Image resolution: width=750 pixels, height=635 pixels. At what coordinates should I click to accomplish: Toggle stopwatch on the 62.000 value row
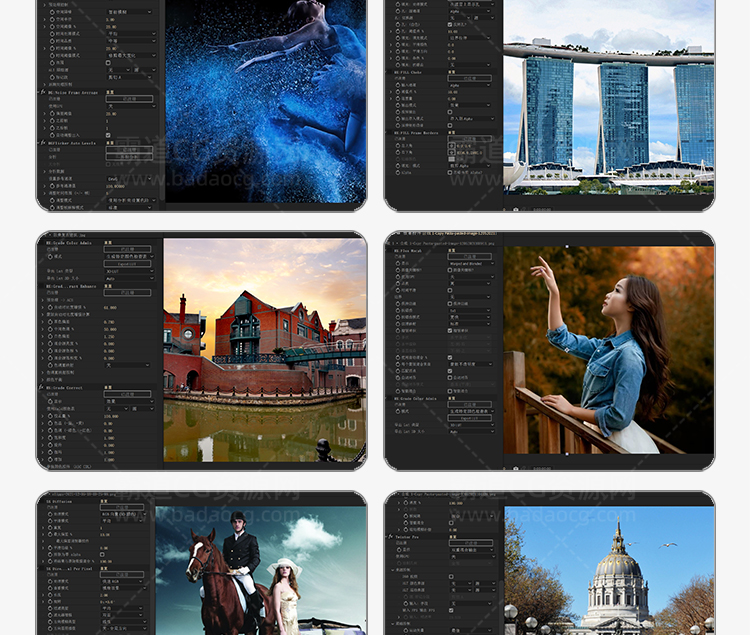pos(50,307)
